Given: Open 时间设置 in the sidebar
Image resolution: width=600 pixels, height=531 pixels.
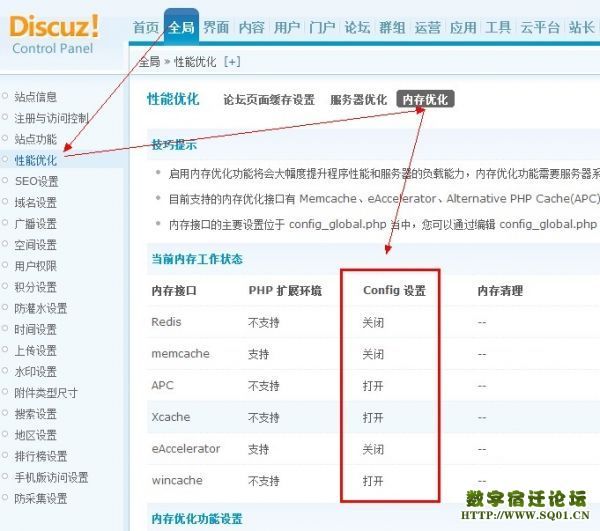Looking at the screenshot, I should coord(36,329).
